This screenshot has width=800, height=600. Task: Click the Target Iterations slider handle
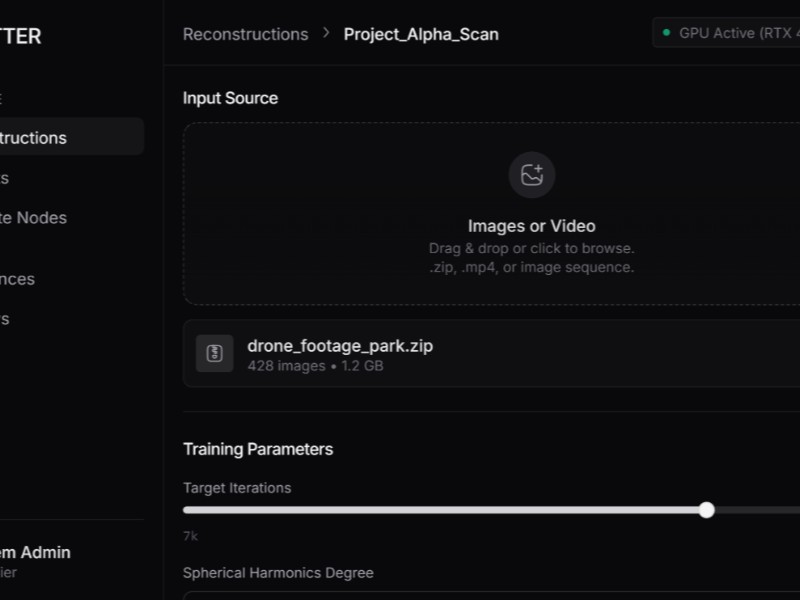point(707,510)
